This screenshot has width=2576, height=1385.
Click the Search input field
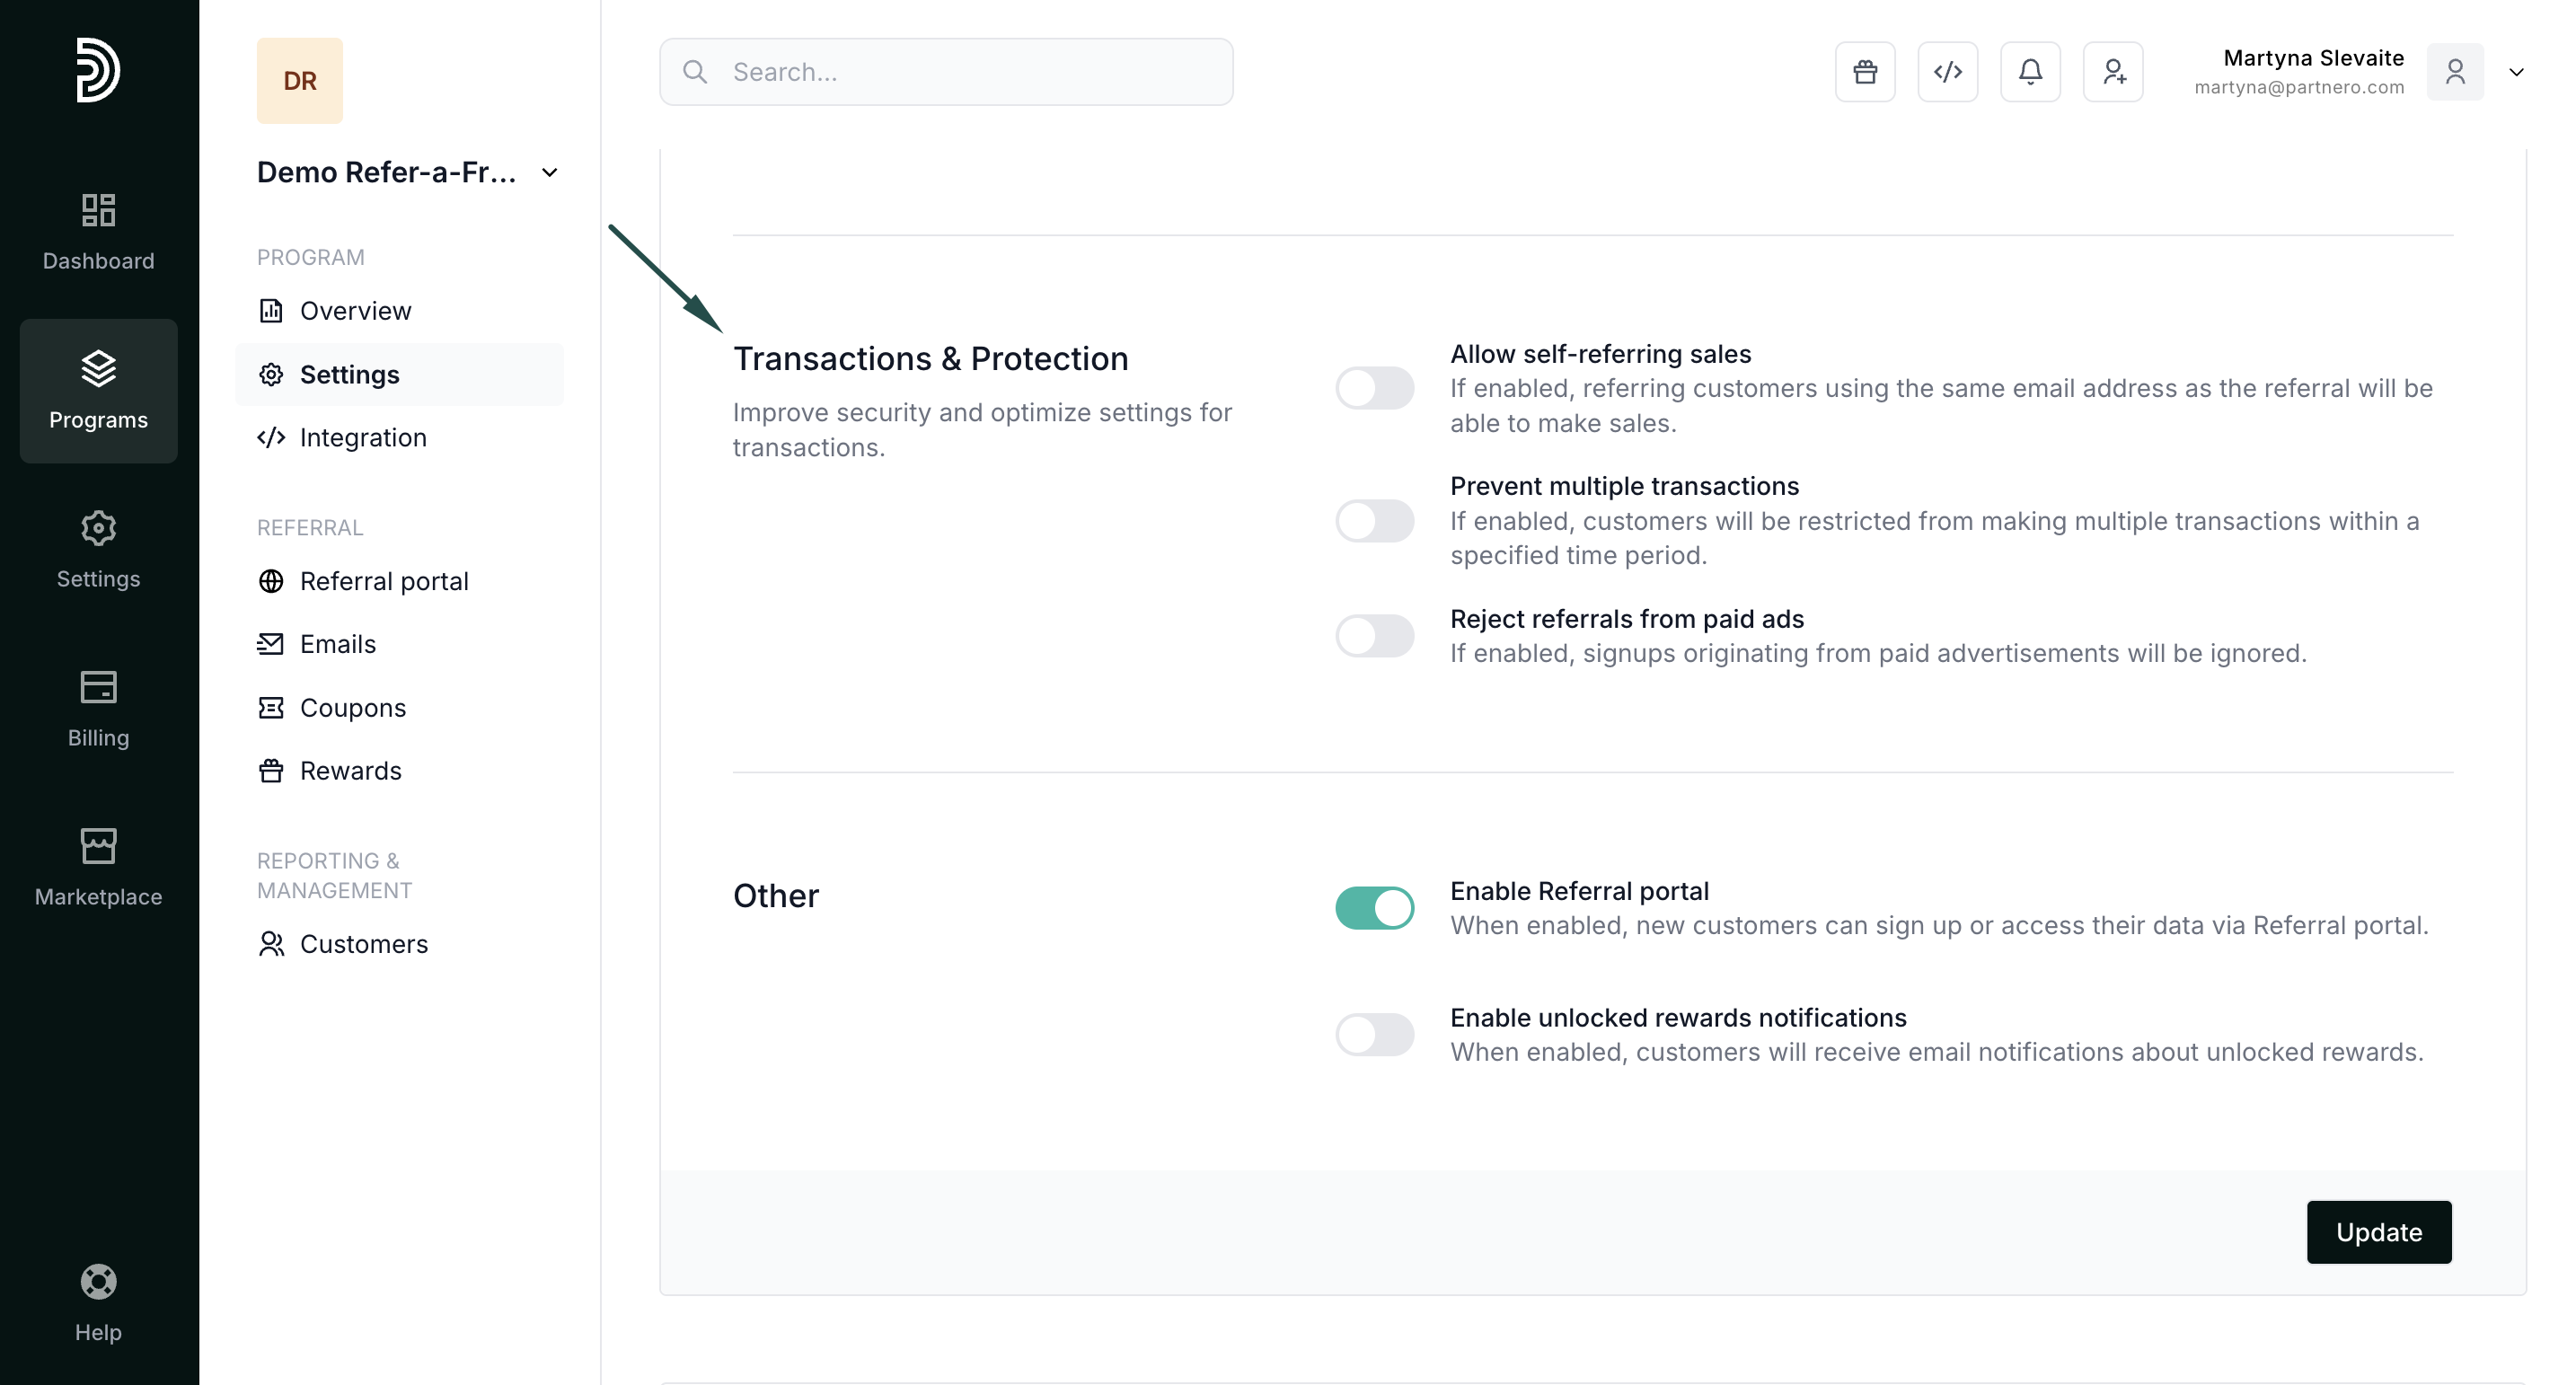[945, 72]
